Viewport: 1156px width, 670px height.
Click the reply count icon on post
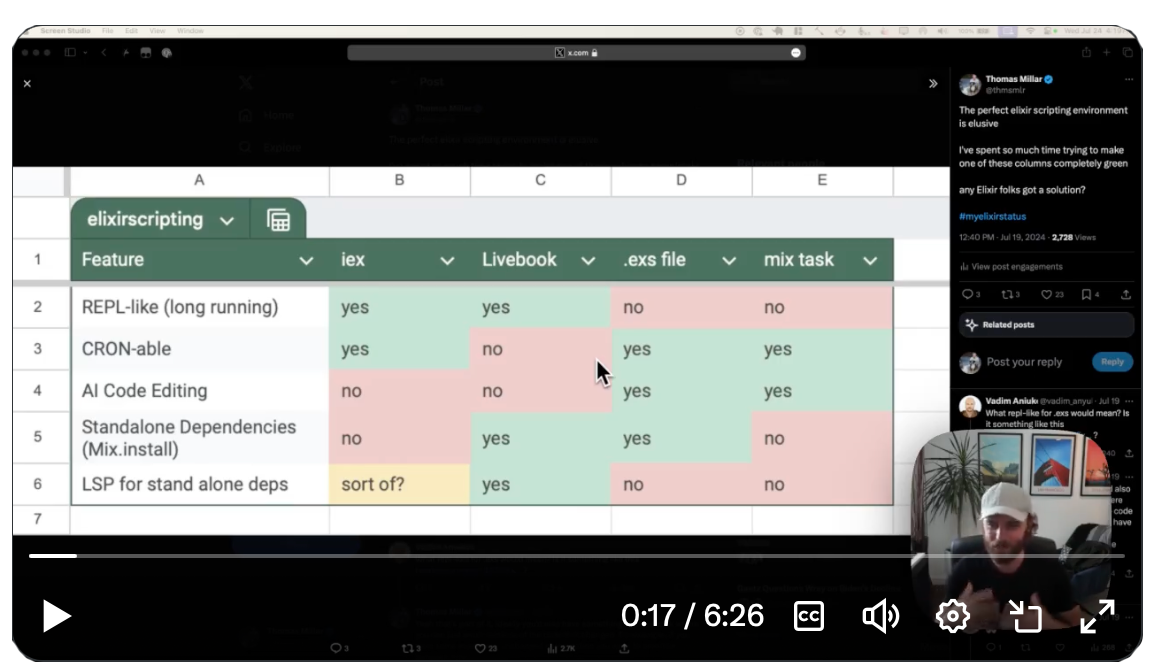(x=968, y=294)
